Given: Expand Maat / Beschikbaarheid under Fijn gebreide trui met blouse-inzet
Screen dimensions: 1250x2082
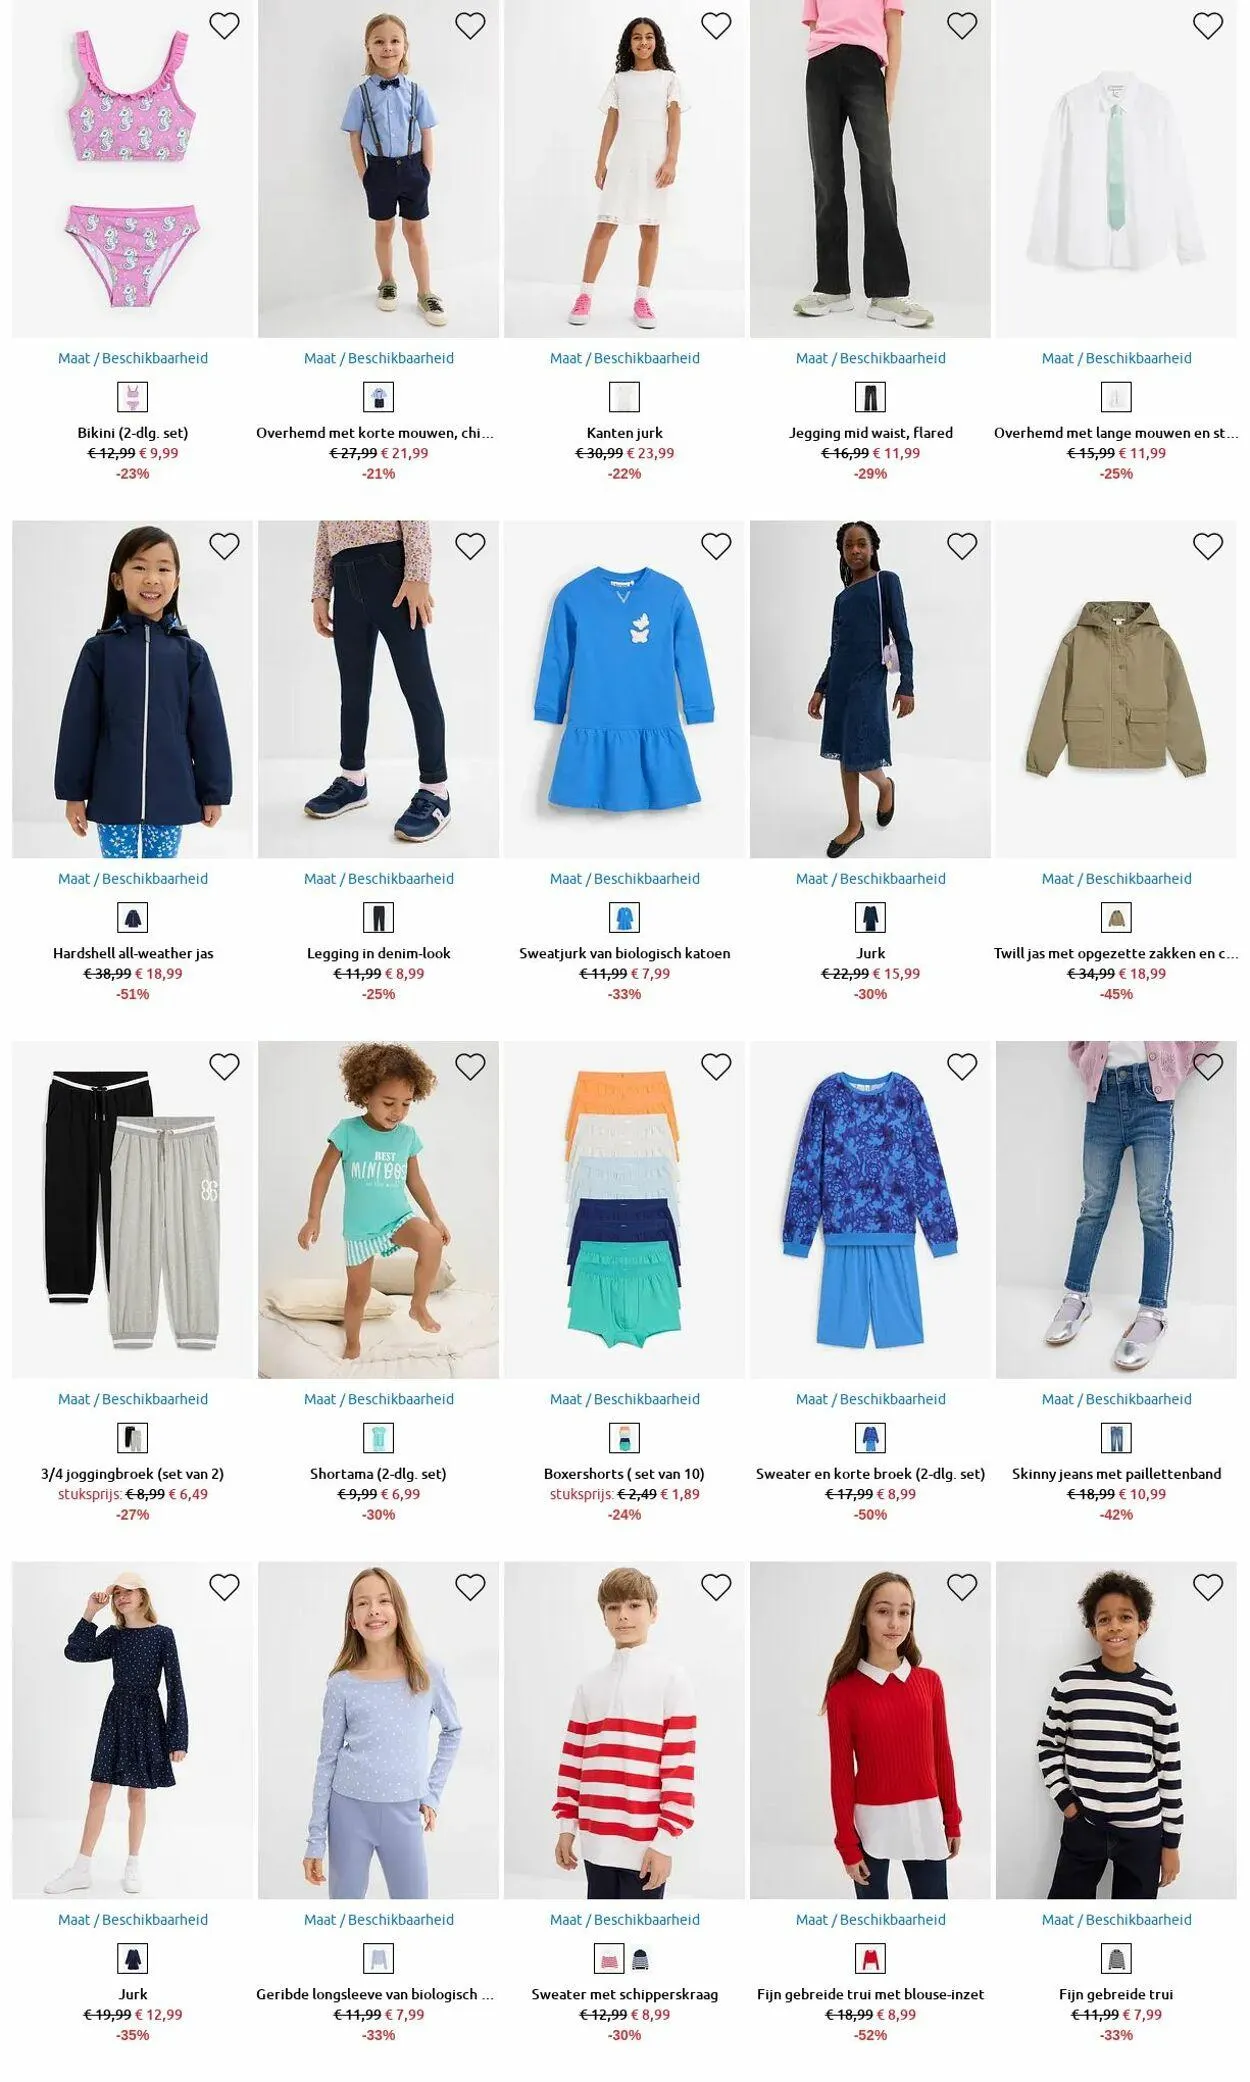Looking at the screenshot, I should 871,1919.
